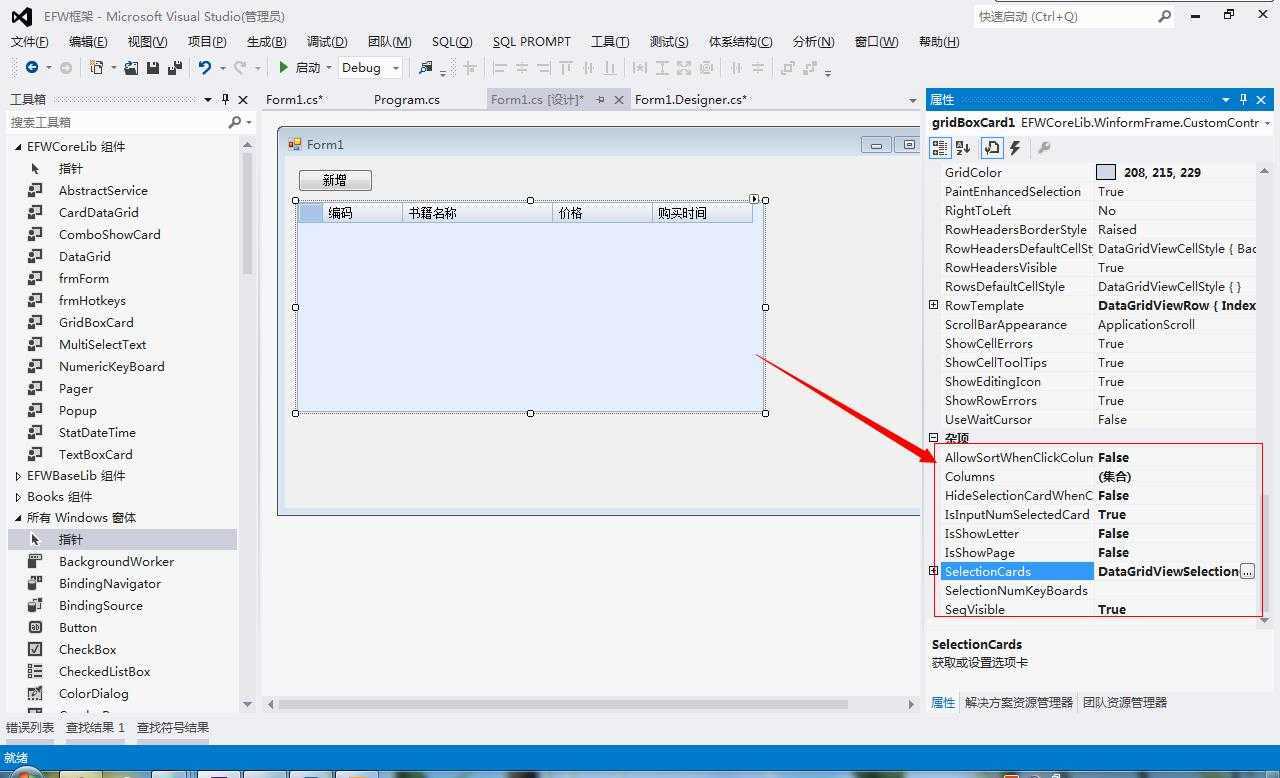Screen dimensions: 1280x778
Task: Pin the Form1.cs design tab
Action: click(600, 99)
